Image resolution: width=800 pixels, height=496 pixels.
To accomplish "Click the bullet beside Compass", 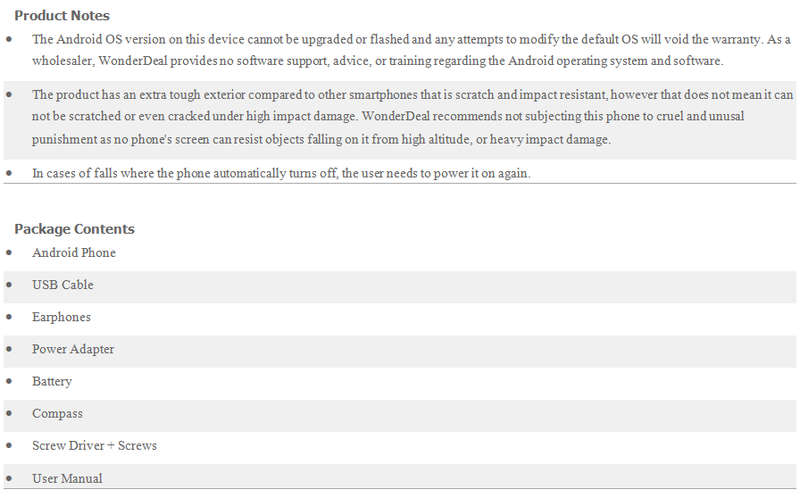I will pyautogui.click(x=9, y=413).
